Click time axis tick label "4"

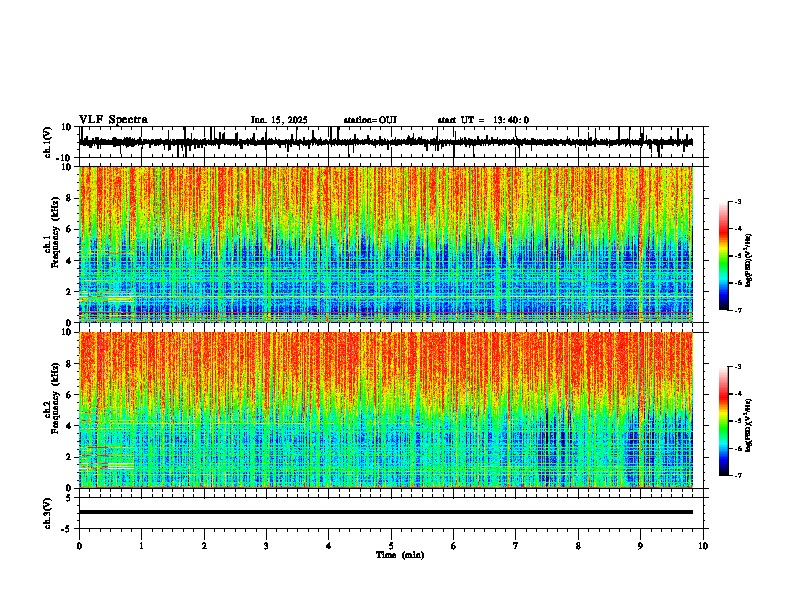[329, 546]
